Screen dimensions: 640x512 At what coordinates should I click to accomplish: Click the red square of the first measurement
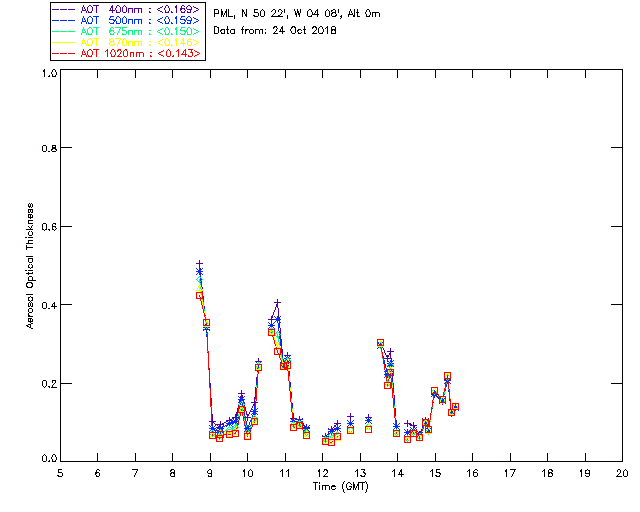[x=199, y=295]
